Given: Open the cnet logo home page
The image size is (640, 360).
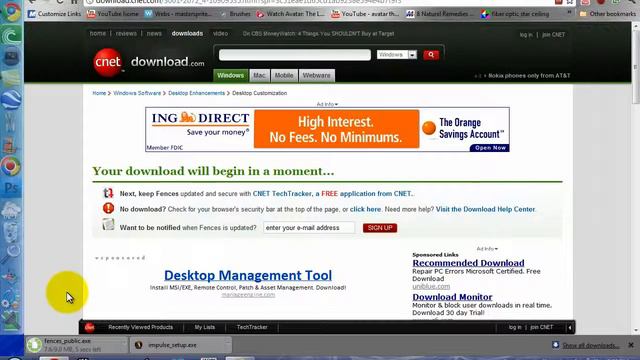Looking at the screenshot, I should point(108,62).
